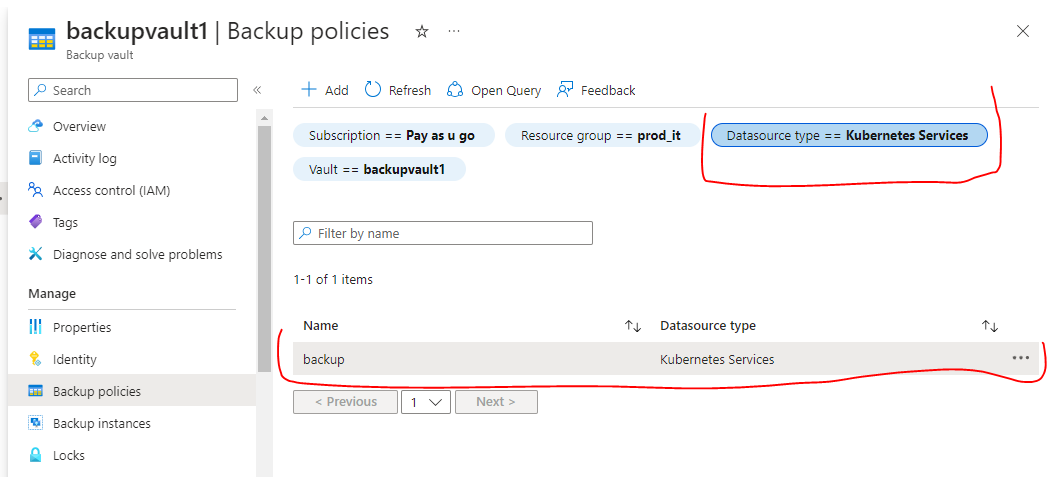Select Backup policies in sidebar
Viewport: 1048px width, 477px height.
[132, 391]
